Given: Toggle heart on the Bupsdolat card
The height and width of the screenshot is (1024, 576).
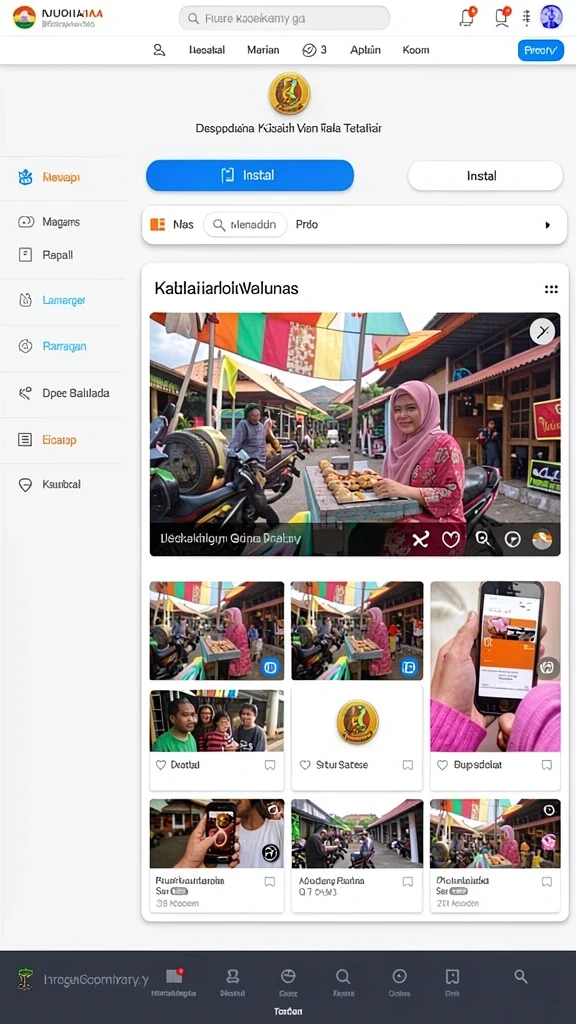Looking at the screenshot, I should coord(442,765).
